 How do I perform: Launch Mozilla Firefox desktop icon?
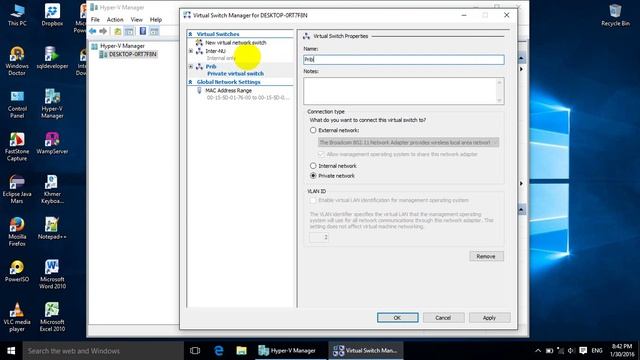pyautogui.click(x=17, y=232)
